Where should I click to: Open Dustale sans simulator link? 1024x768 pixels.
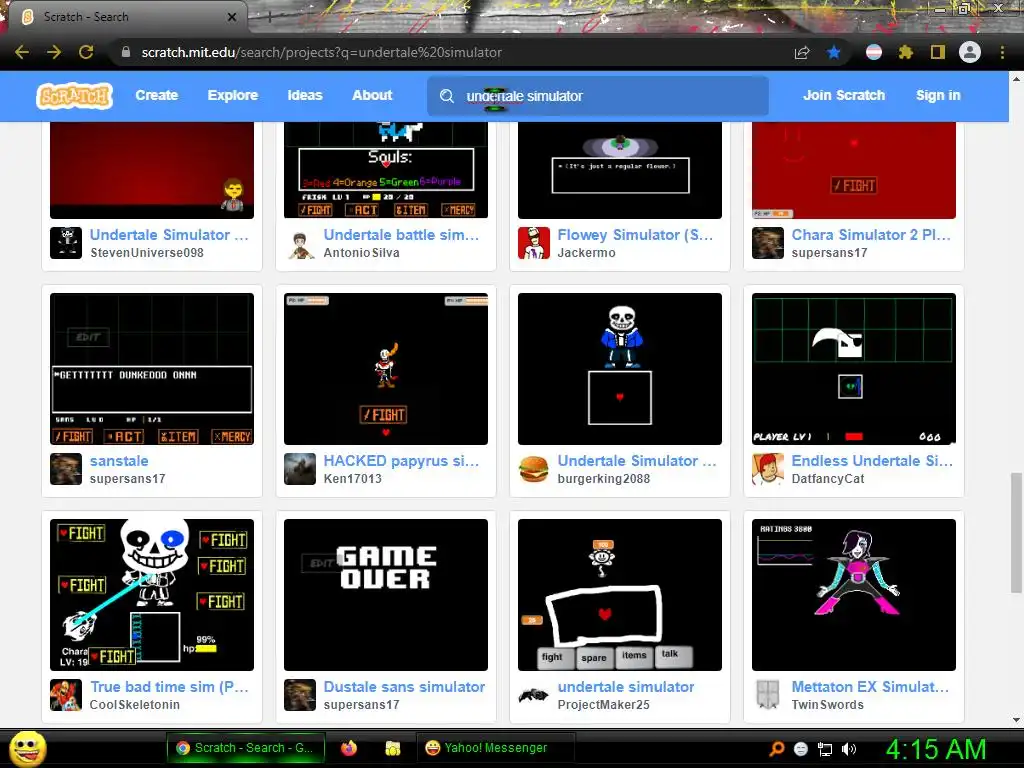pyautogui.click(x=404, y=687)
